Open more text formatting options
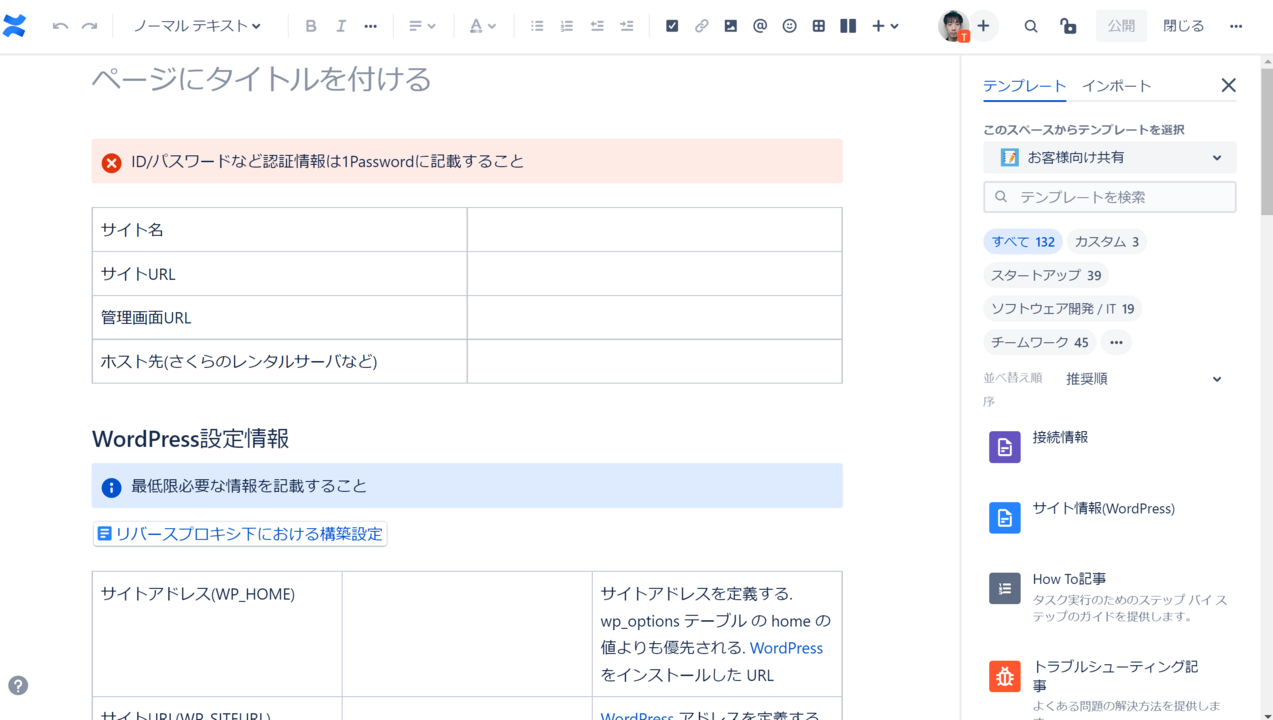Image resolution: width=1273 pixels, height=720 pixels. click(x=371, y=26)
